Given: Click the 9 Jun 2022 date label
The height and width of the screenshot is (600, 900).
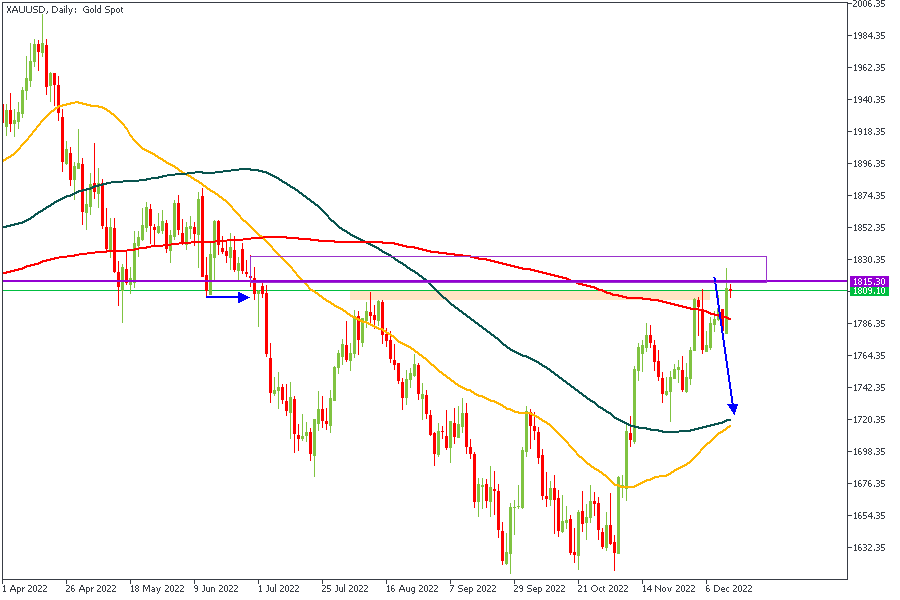Looking at the screenshot, I should 218,589.
